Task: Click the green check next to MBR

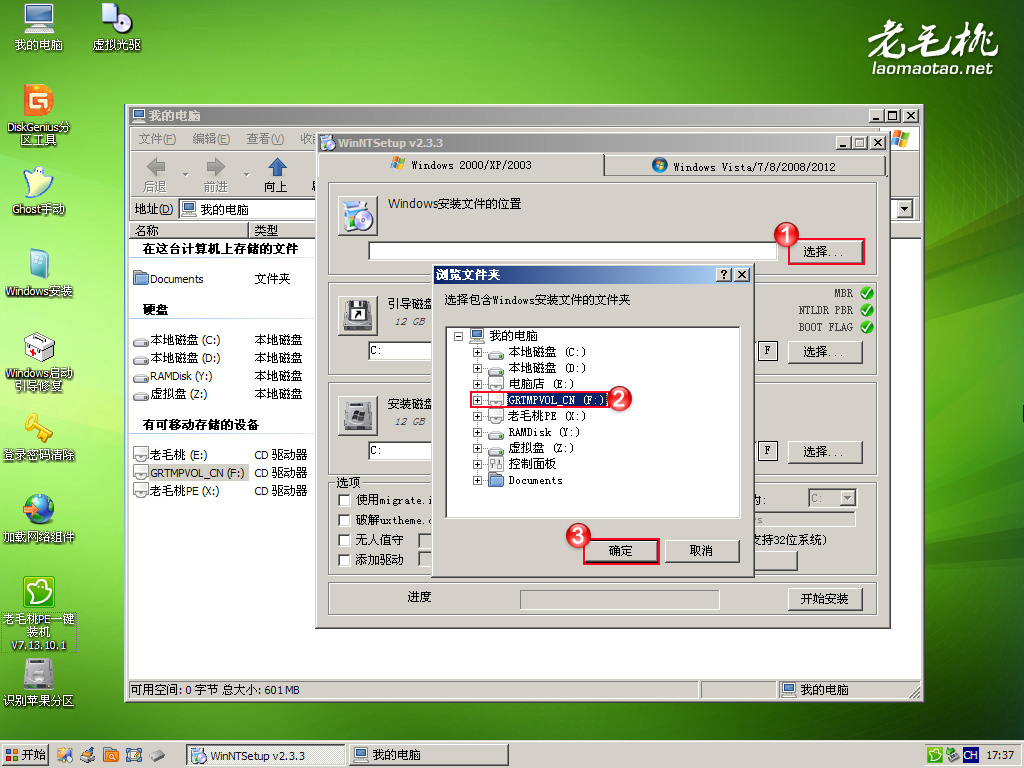Action: coord(867,293)
